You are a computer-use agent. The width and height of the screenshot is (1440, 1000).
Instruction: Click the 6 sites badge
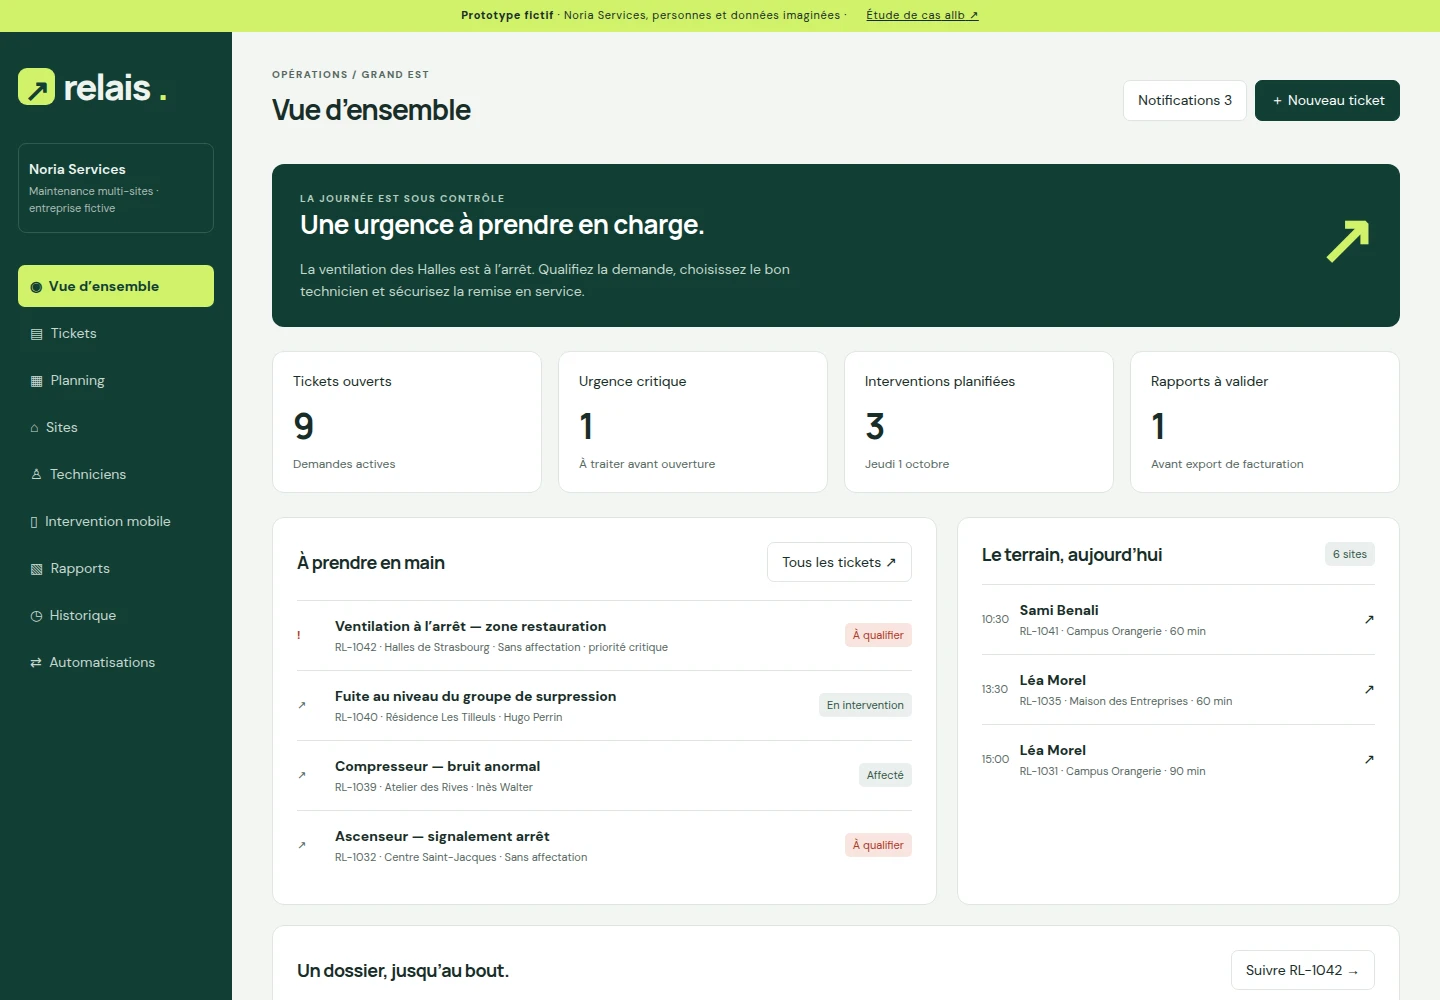click(x=1349, y=554)
